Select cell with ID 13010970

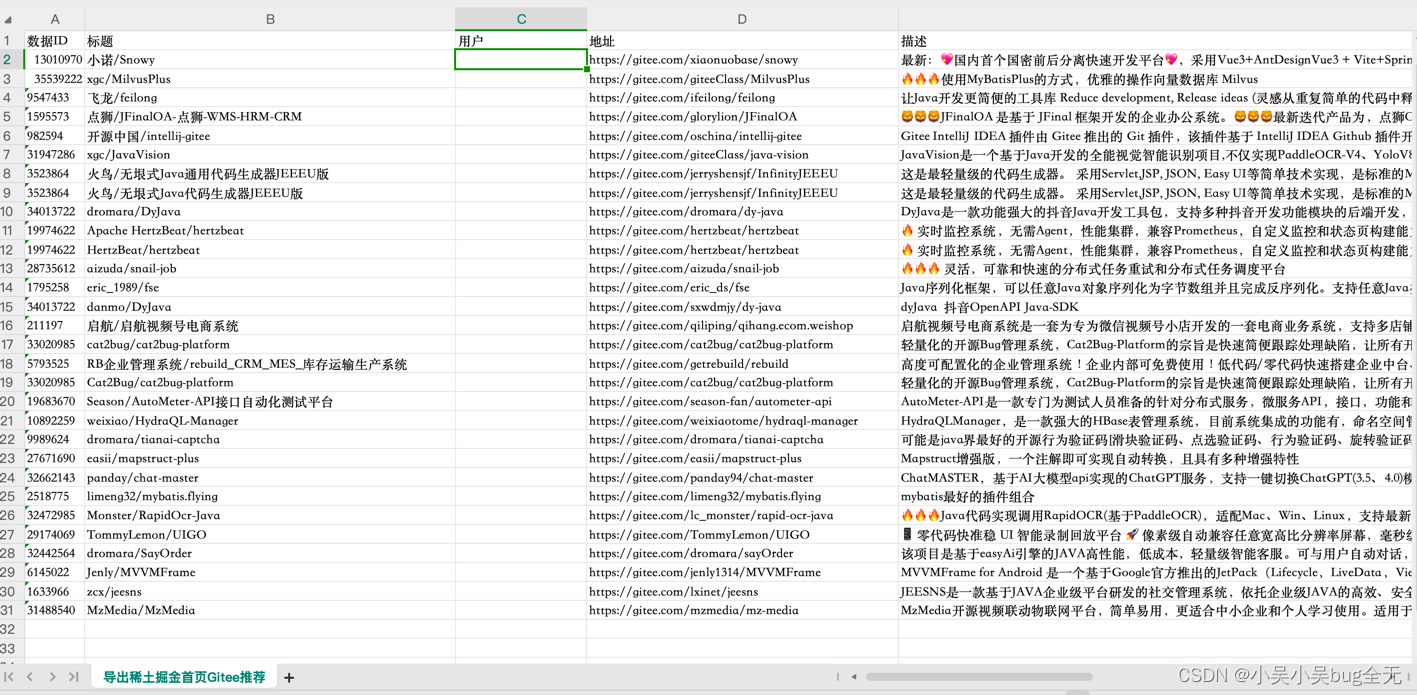tap(54, 60)
